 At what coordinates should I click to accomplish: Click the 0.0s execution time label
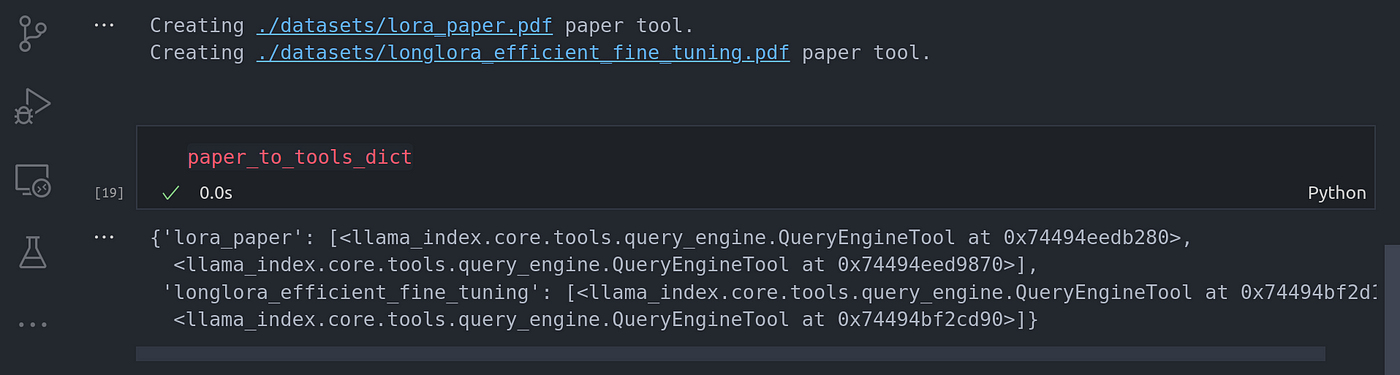coord(216,193)
